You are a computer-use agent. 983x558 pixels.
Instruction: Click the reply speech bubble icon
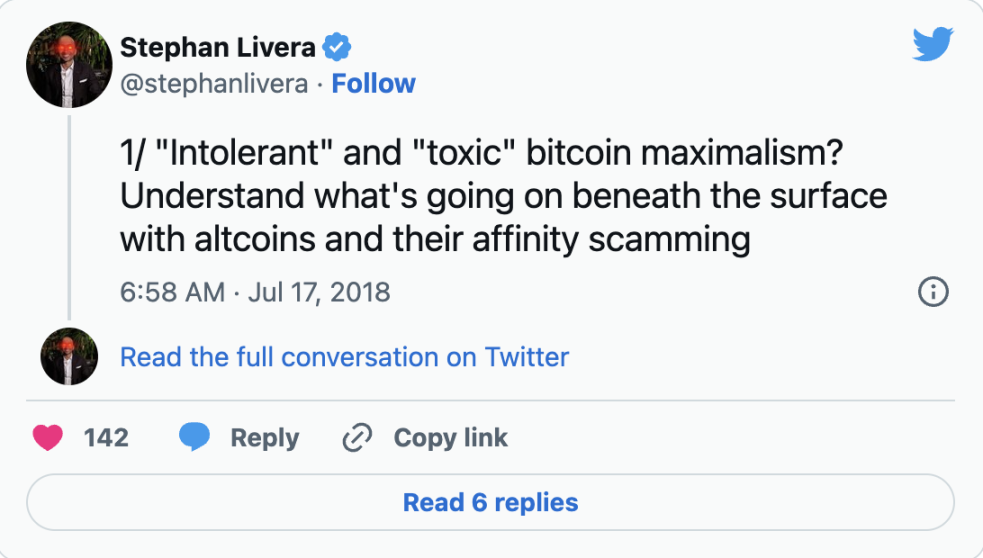point(195,438)
